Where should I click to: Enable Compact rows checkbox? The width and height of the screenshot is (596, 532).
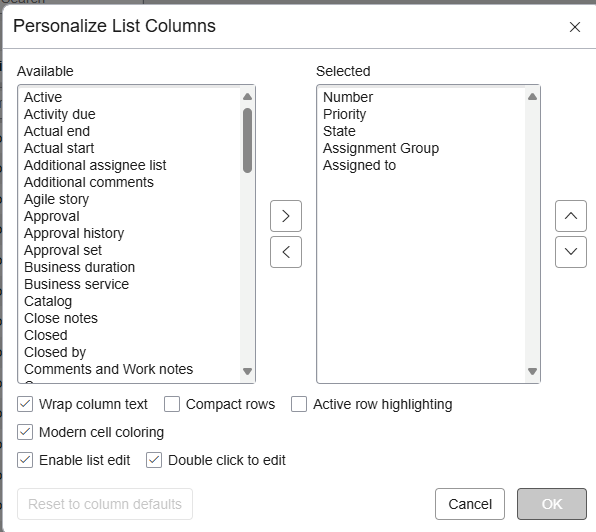point(172,404)
